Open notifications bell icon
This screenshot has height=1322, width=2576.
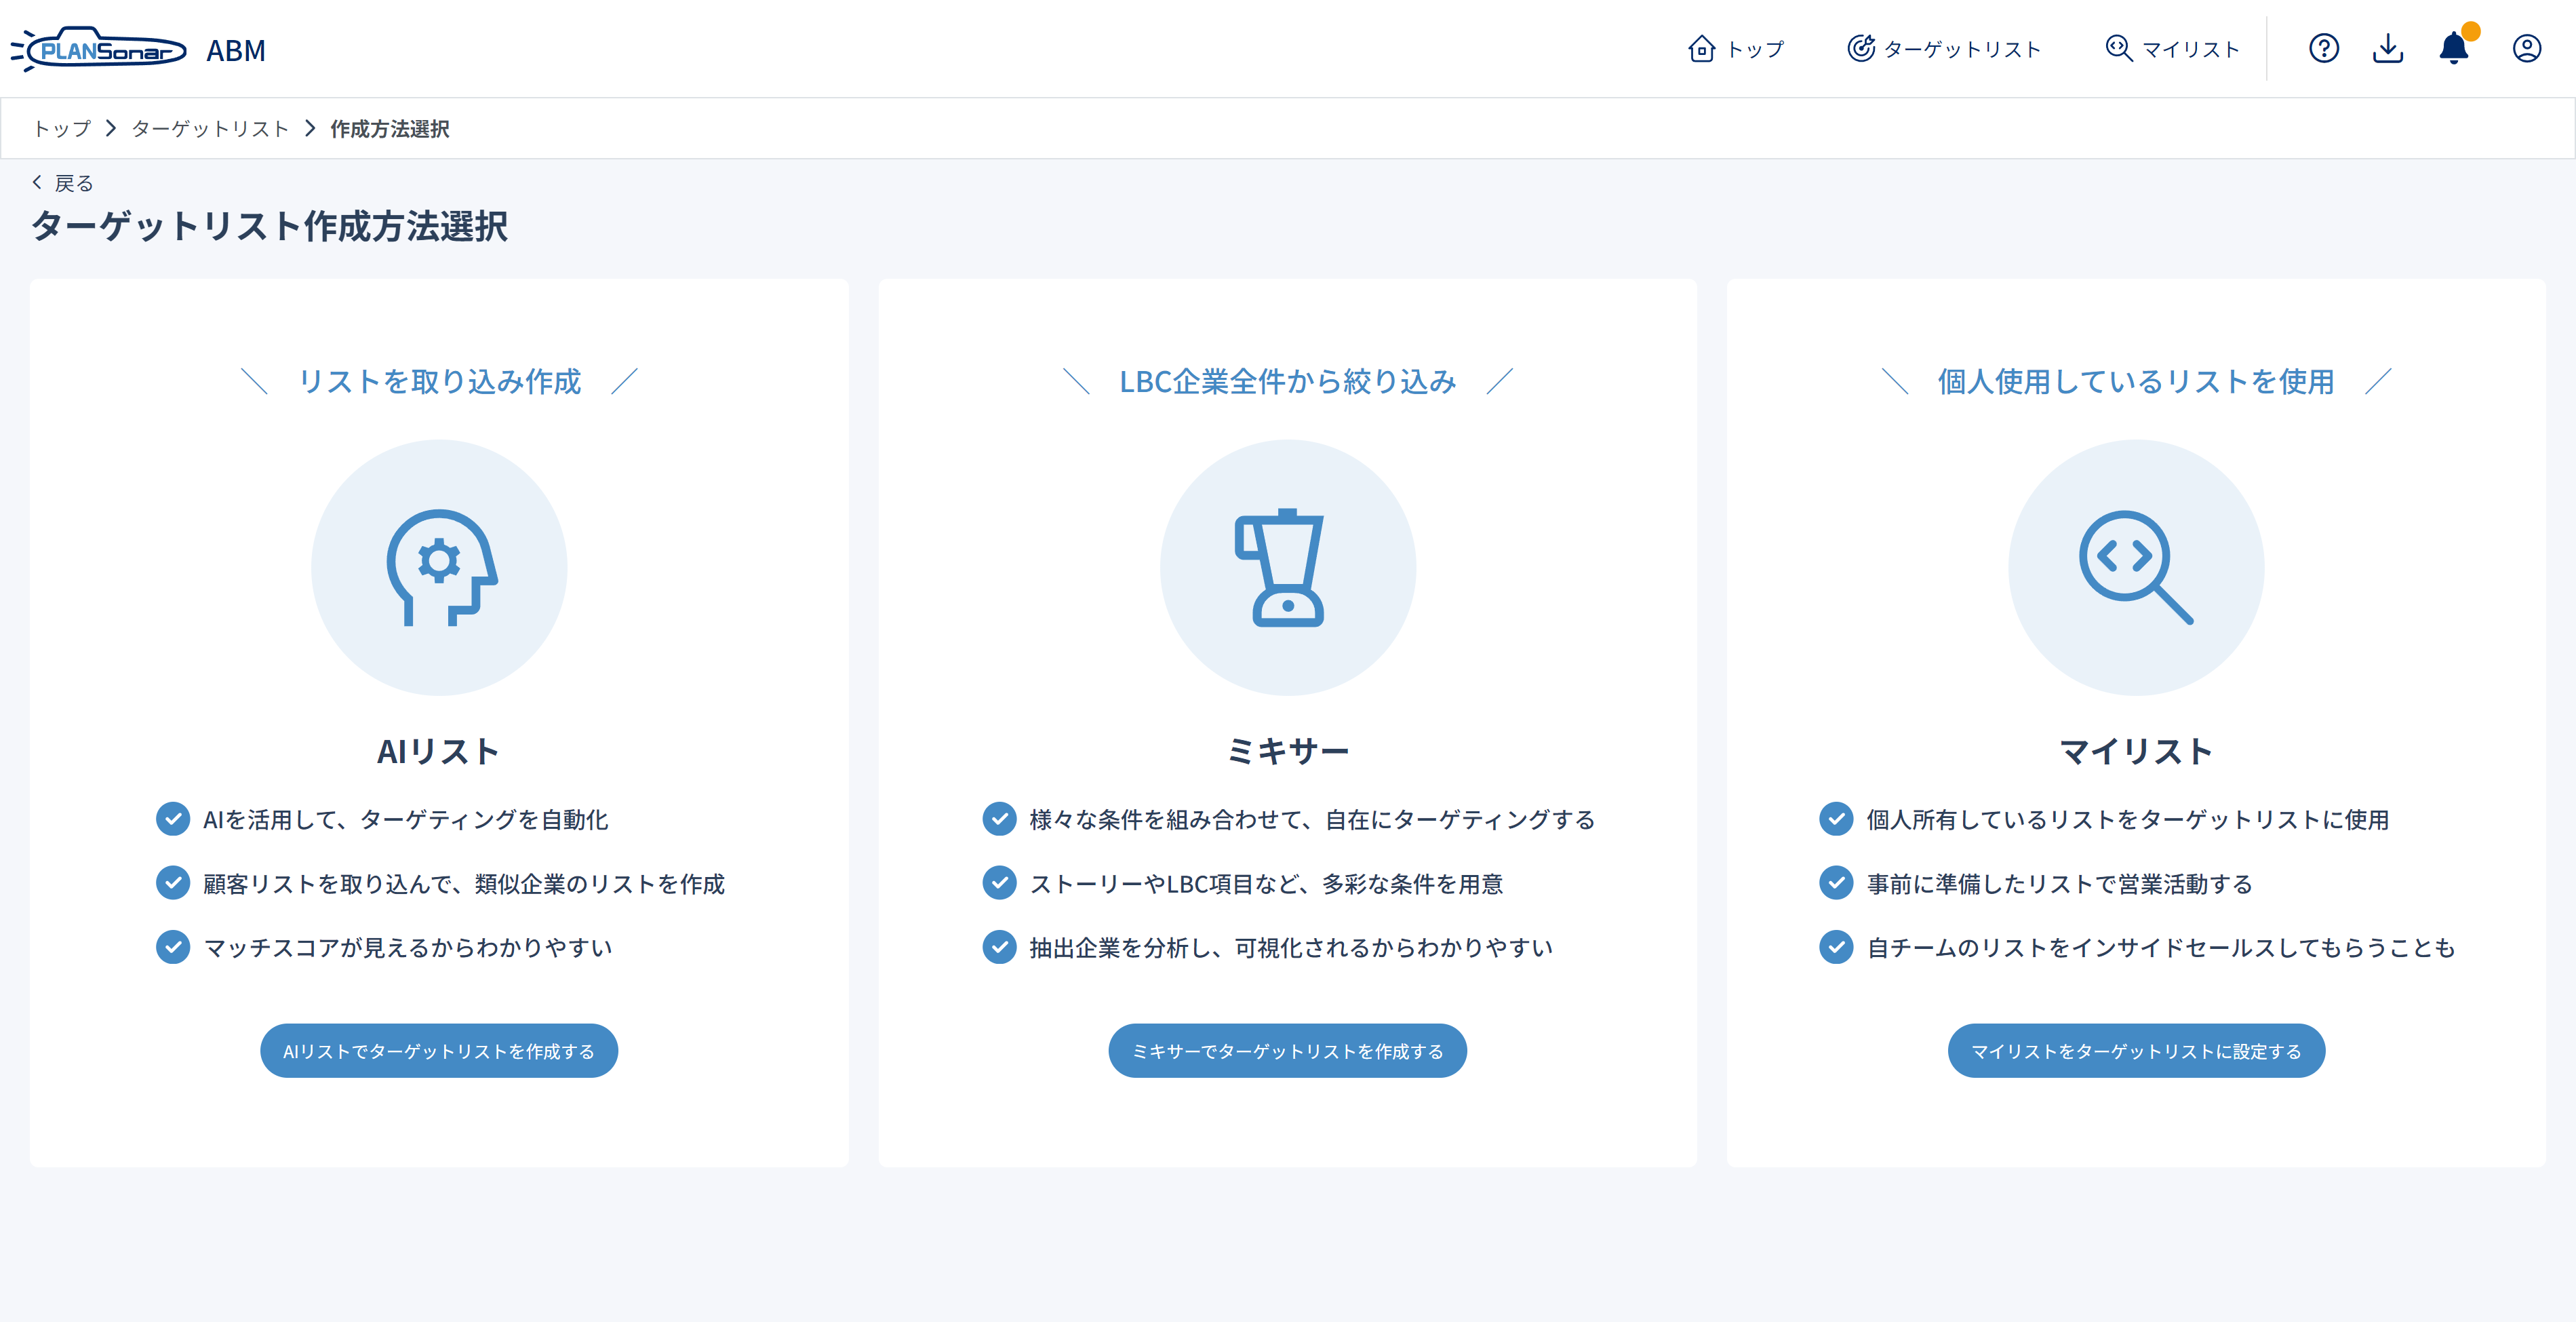[x=2453, y=48]
